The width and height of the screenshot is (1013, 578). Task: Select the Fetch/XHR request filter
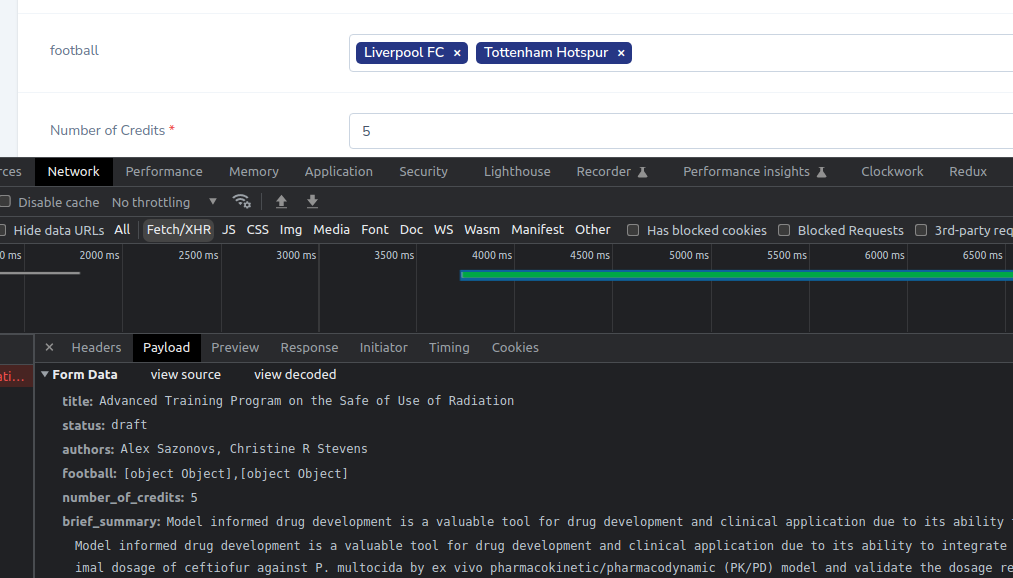tap(178, 229)
